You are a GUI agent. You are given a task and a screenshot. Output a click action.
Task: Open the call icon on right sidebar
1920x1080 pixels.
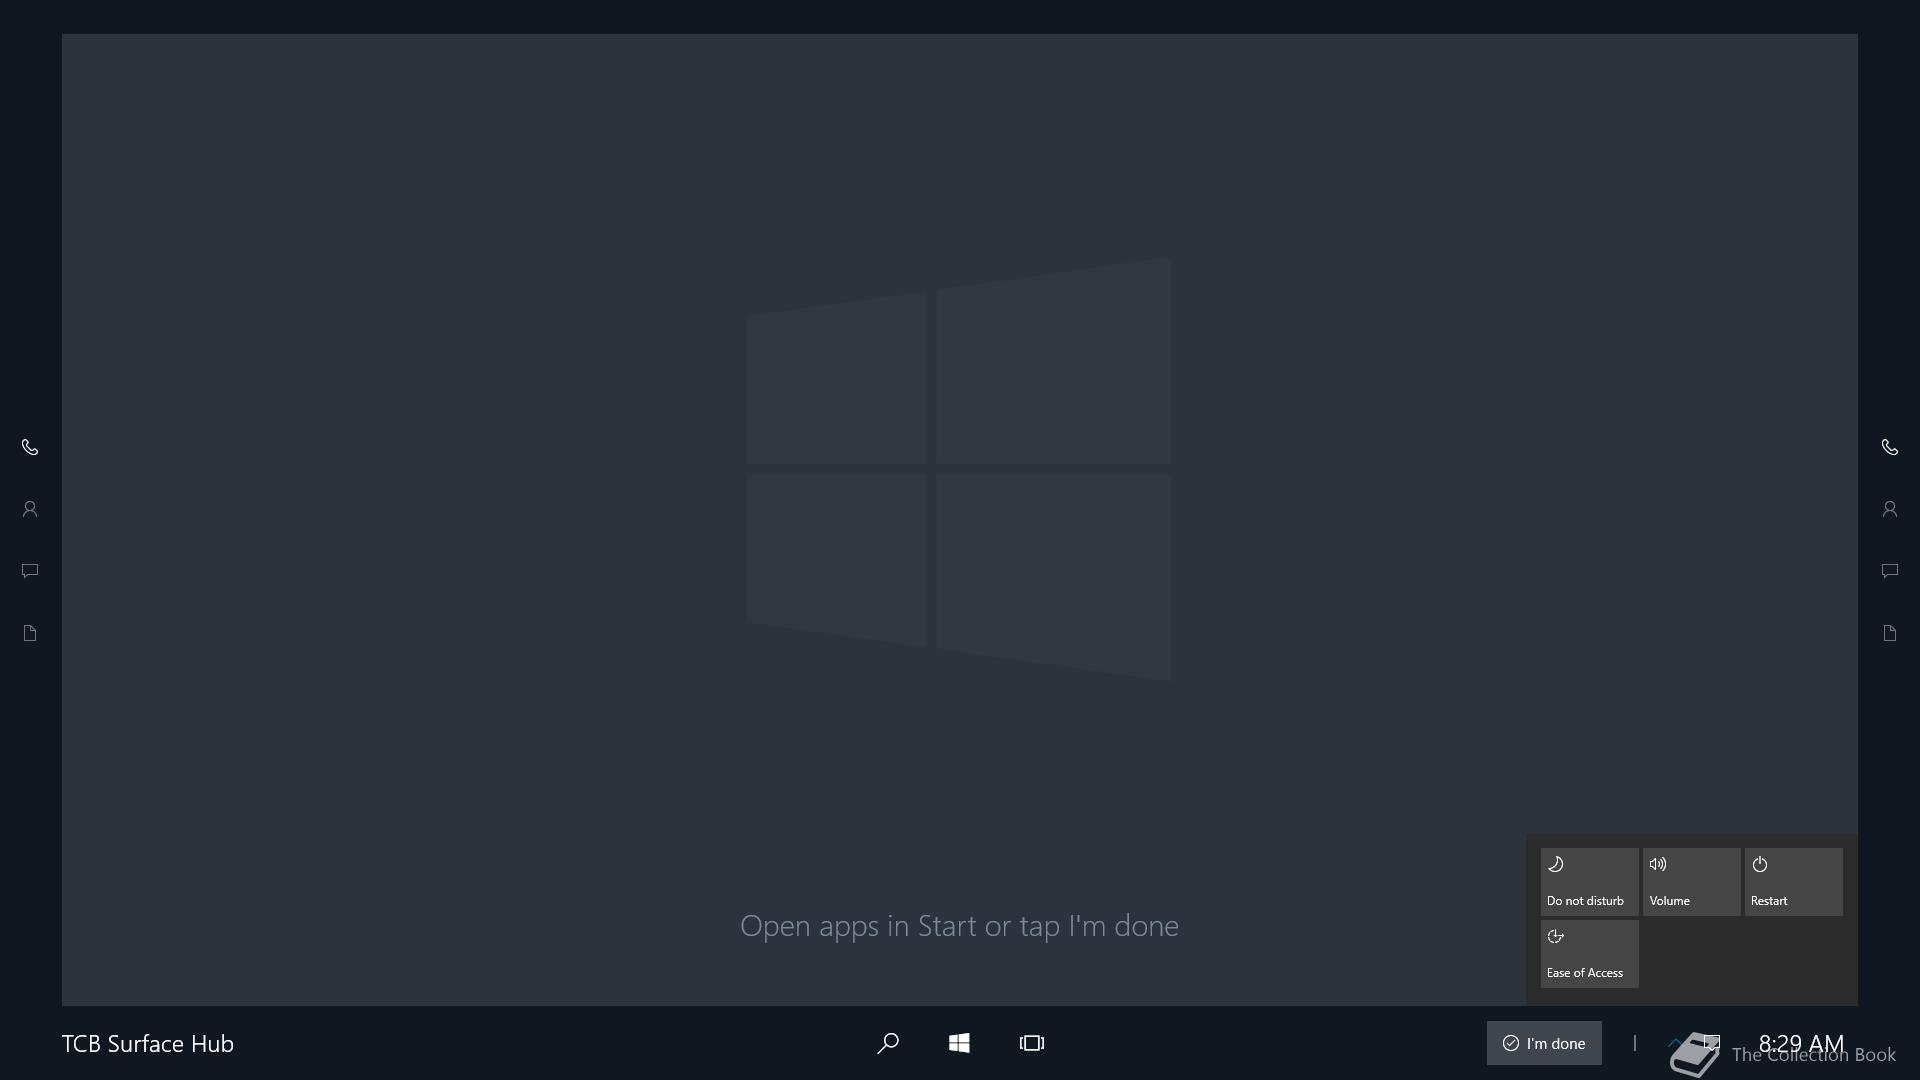pos(1889,447)
